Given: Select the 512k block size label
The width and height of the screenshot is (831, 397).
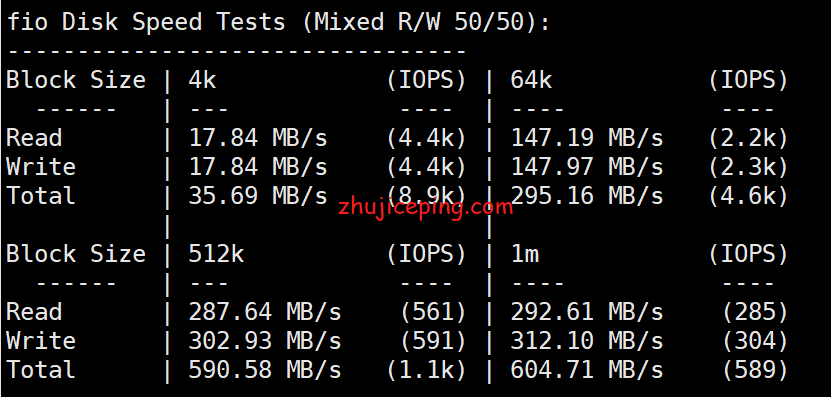Looking at the screenshot, I should (216, 254).
